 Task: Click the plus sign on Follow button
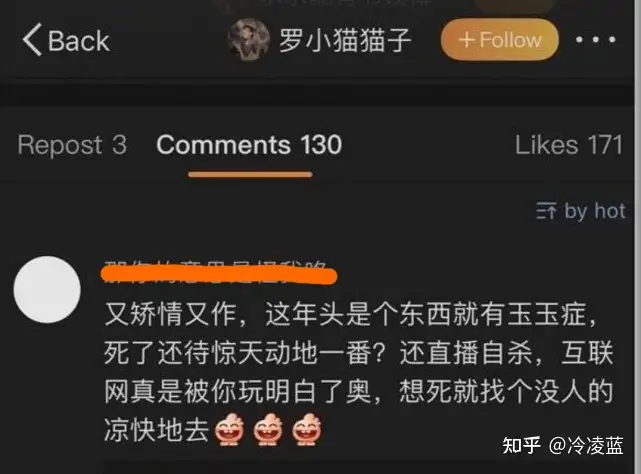point(466,40)
